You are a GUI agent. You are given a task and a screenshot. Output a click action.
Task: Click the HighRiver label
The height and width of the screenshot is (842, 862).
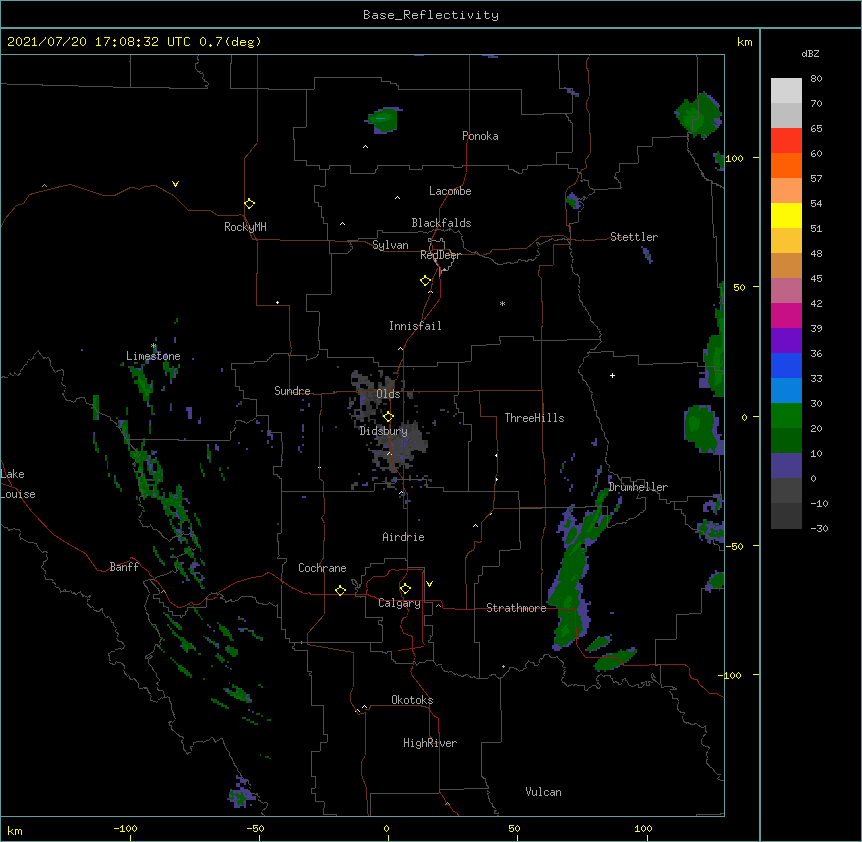tap(430, 743)
